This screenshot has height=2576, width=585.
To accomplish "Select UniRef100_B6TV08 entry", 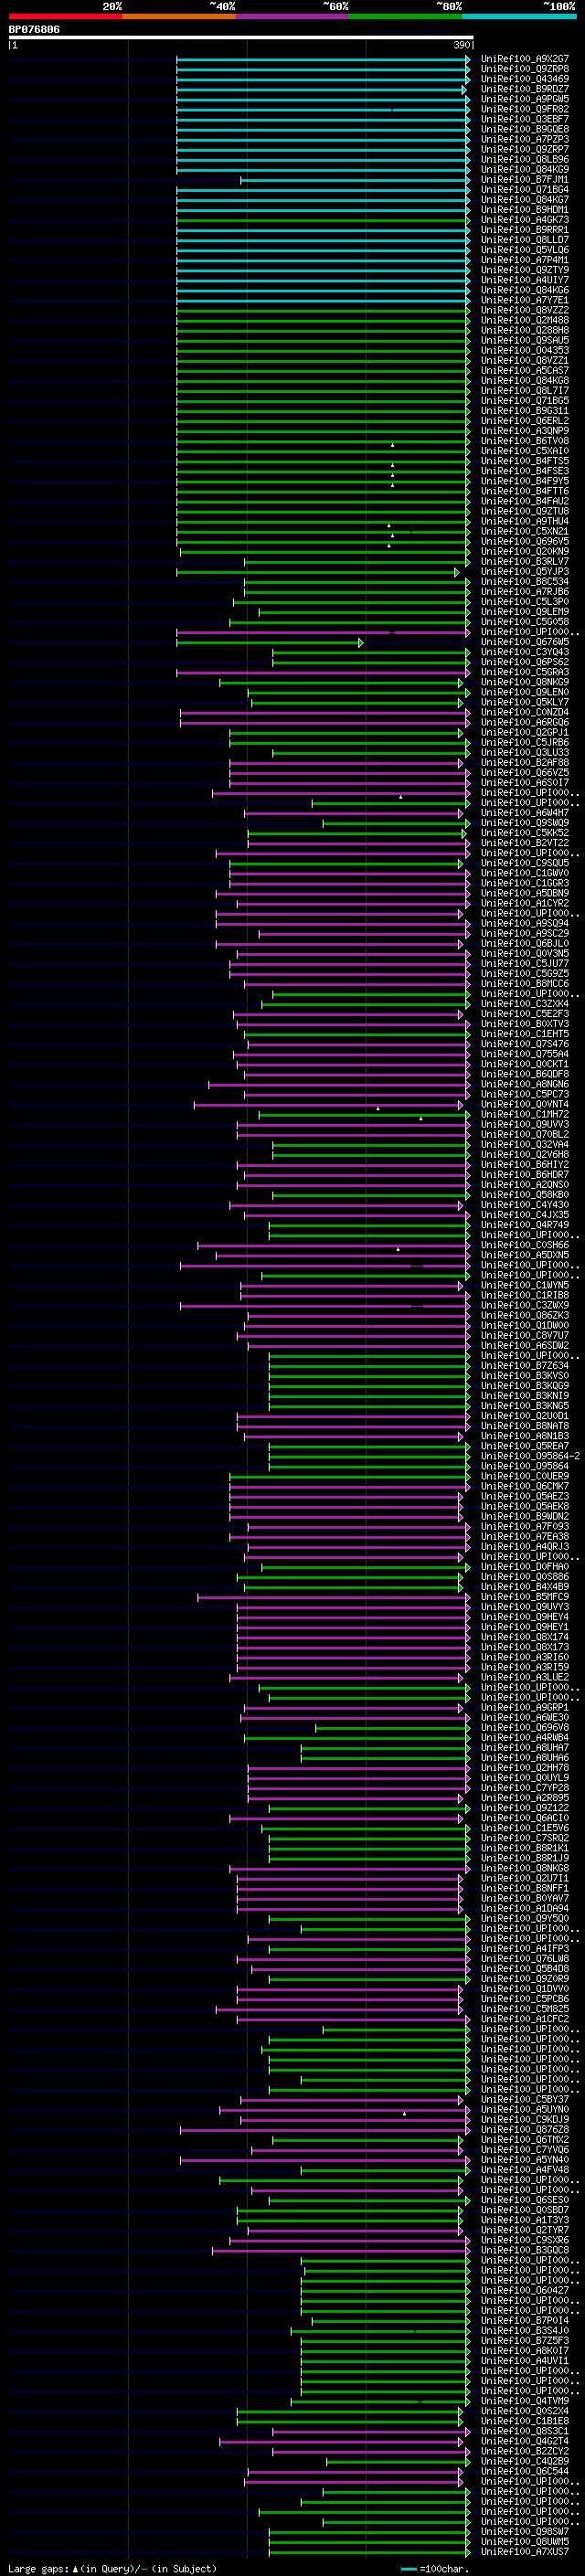I will 525,440.
